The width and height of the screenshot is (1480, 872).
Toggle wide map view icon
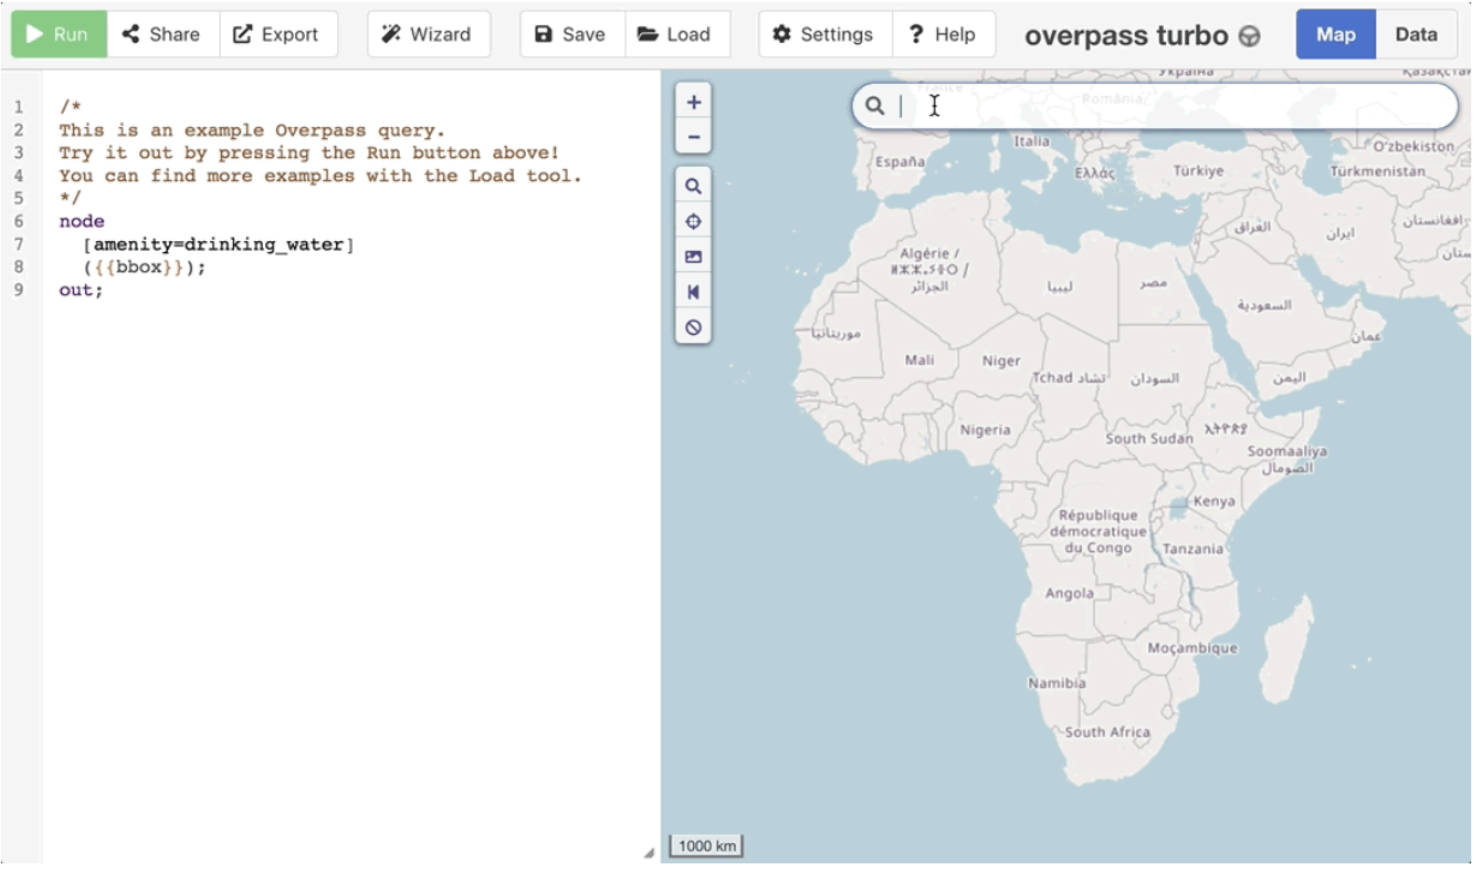pos(693,291)
